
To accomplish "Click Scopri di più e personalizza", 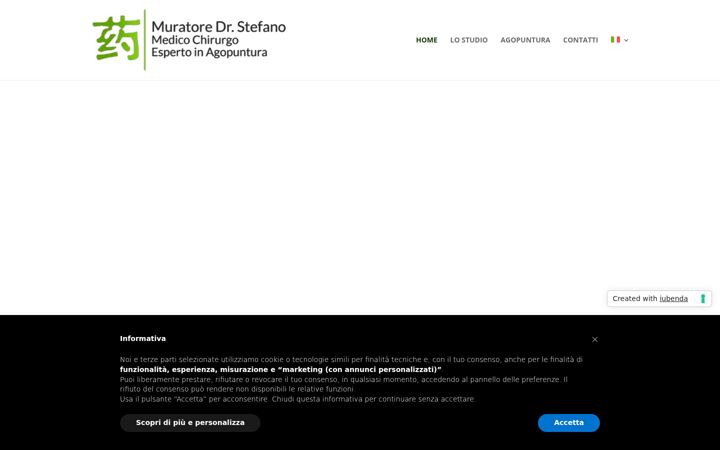I will [190, 422].
